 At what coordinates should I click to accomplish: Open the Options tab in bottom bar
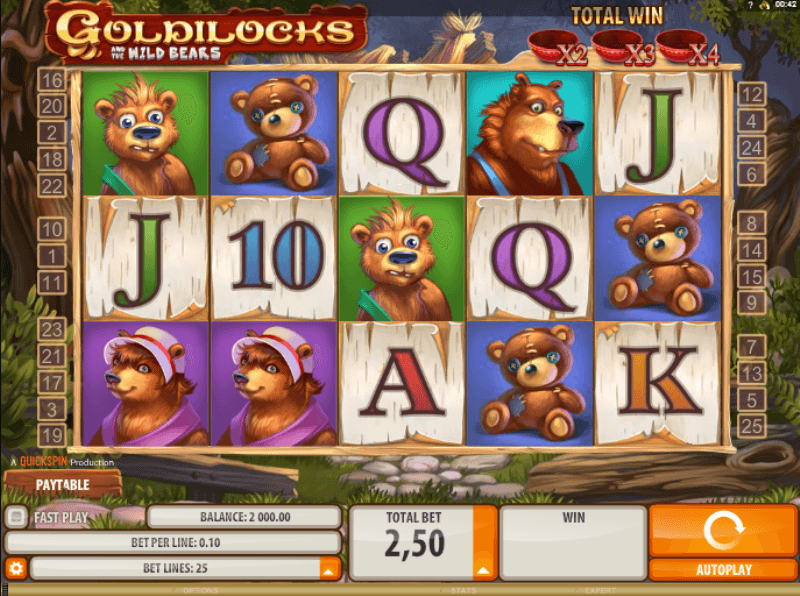click(x=200, y=591)
